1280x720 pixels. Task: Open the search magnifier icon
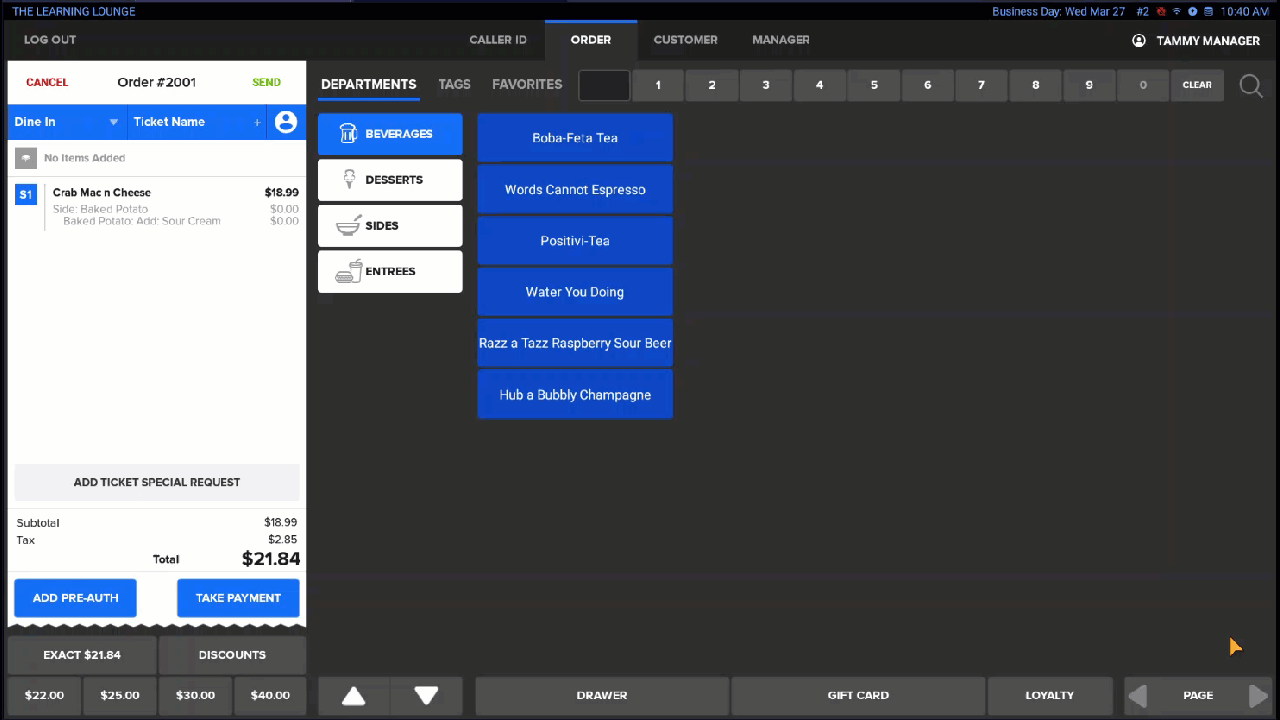(1250, 86)
